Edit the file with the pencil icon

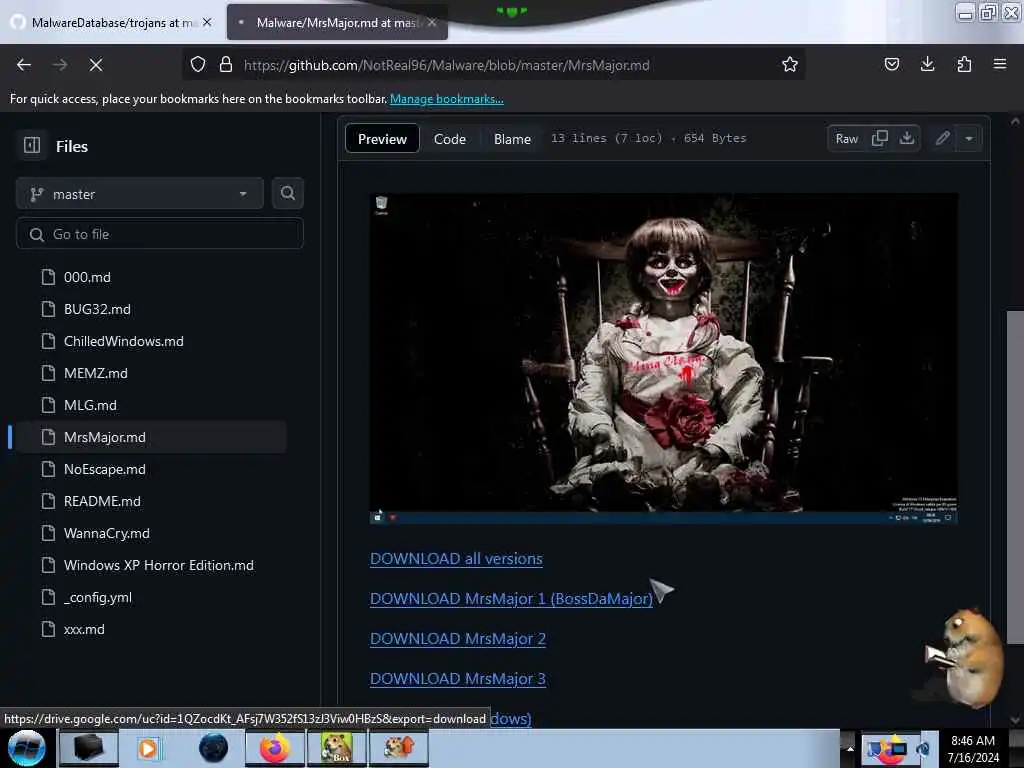tap(942, 138)
